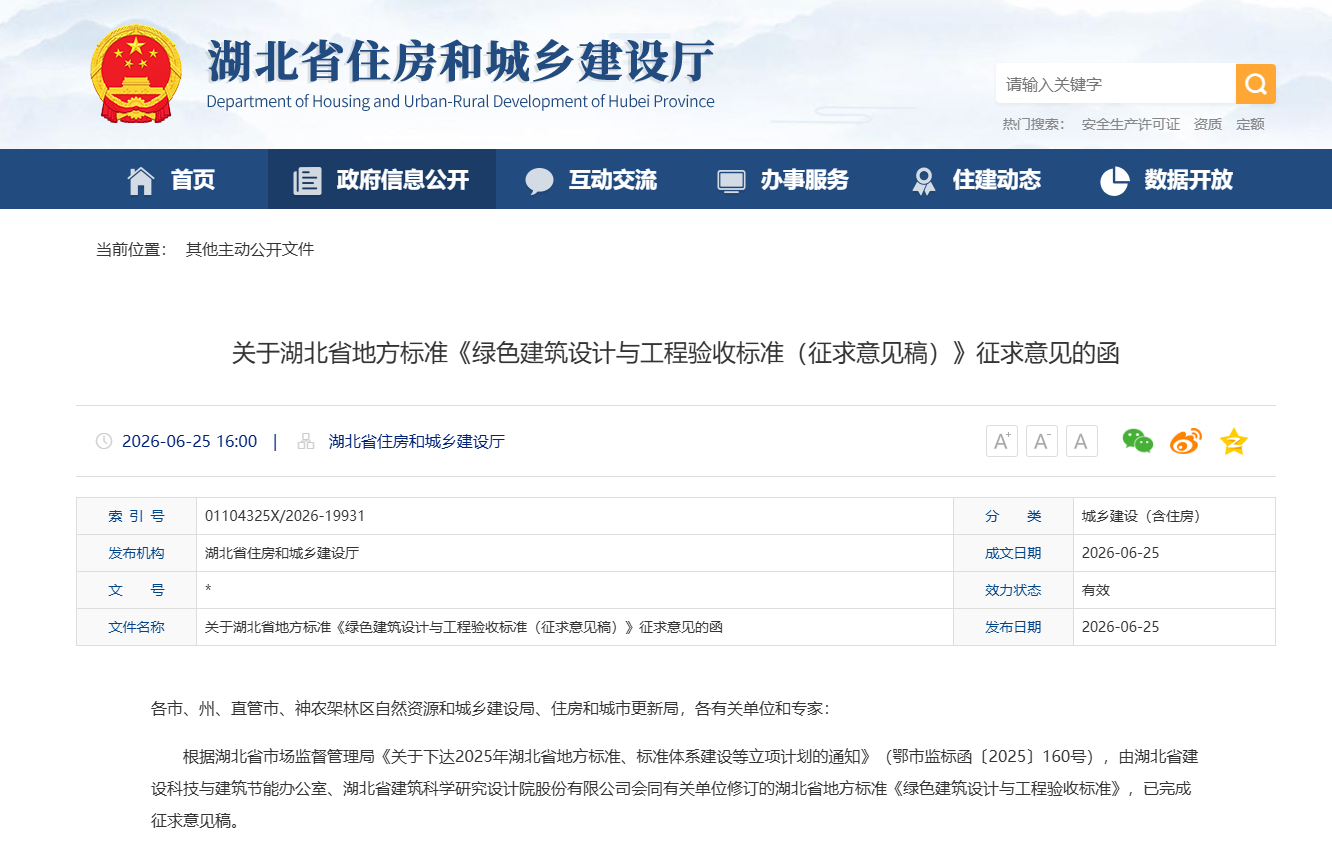This screenshot has height=854, width=1332.
Task: Click the national emblem logo
Action: click(136, 74)
